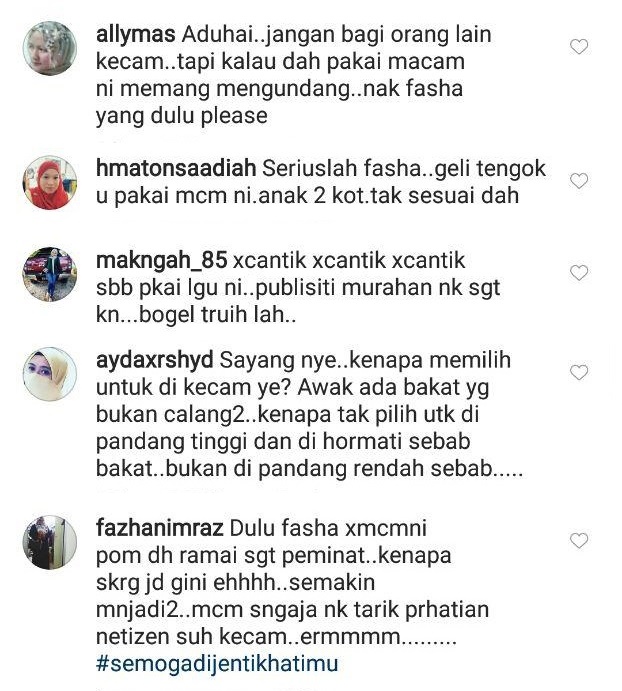Image resolution: width=622 pixels, height=691 pixels.
Task: Open the fazhanimraz username link
Action: [x=160, y=528]
